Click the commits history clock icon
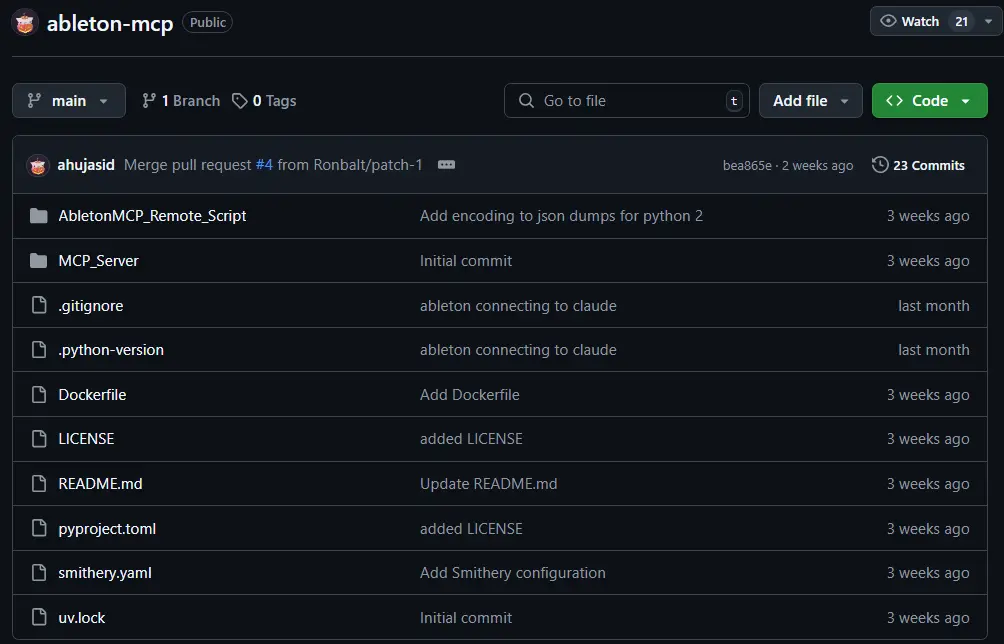 coord(880,165)
